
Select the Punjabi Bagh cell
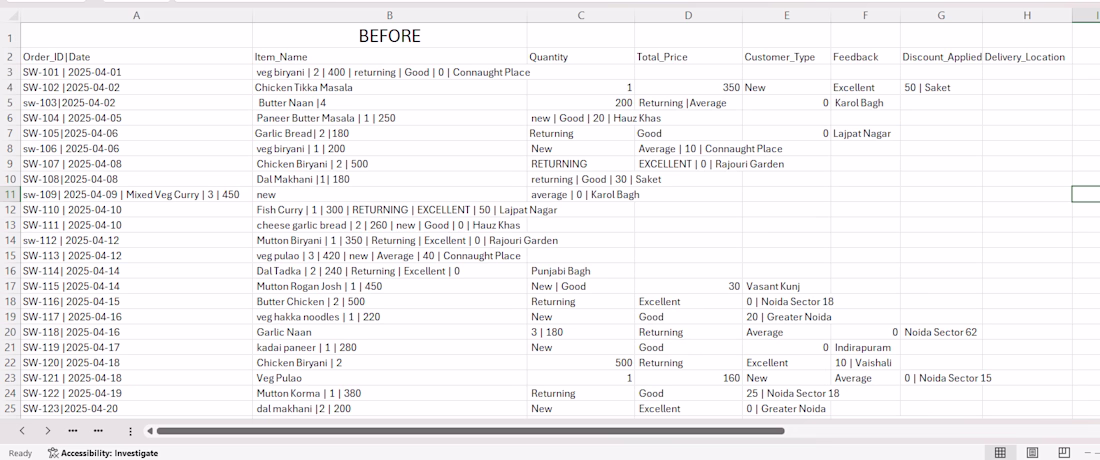[x=581, y=271]
